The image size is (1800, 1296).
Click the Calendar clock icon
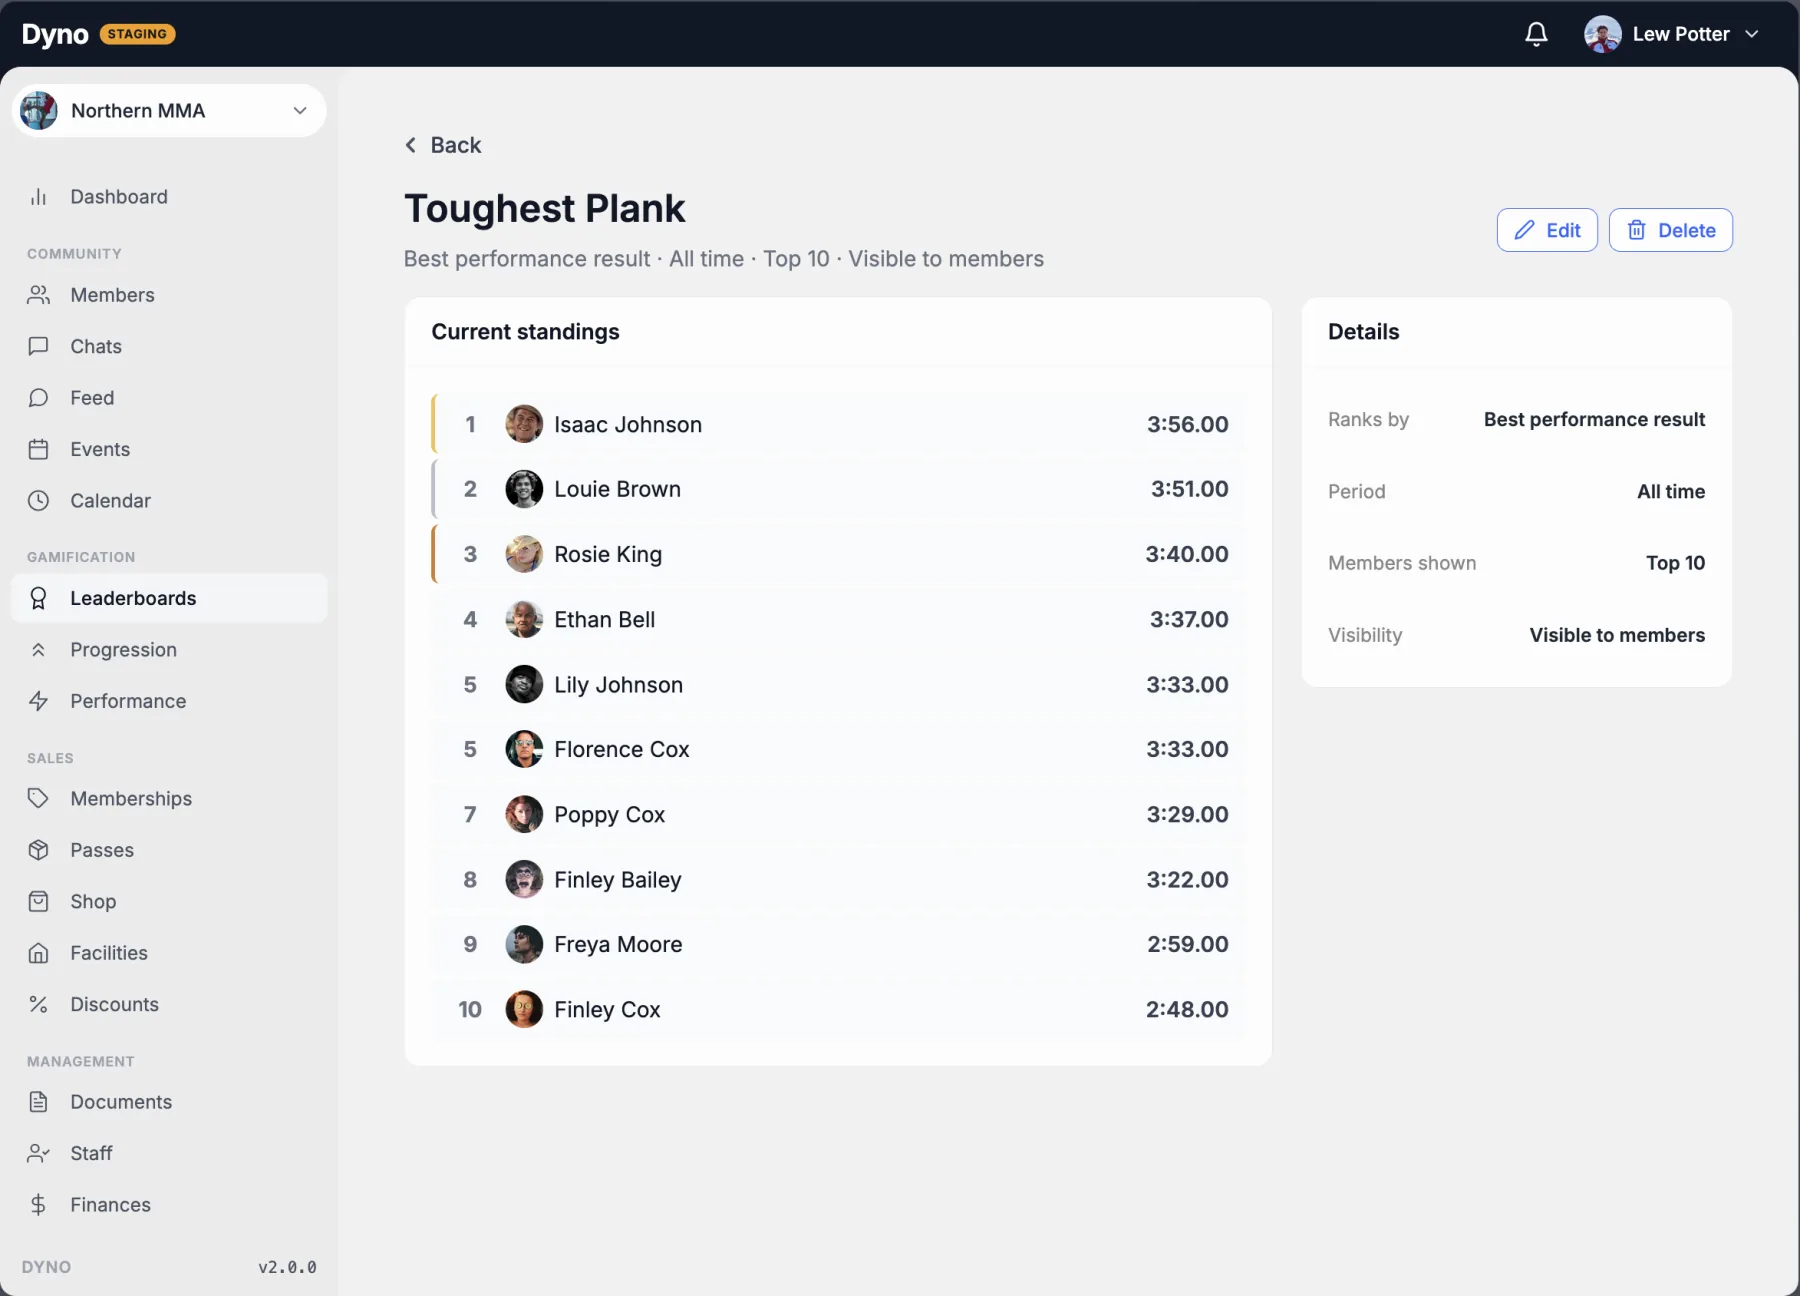(38, 501)
